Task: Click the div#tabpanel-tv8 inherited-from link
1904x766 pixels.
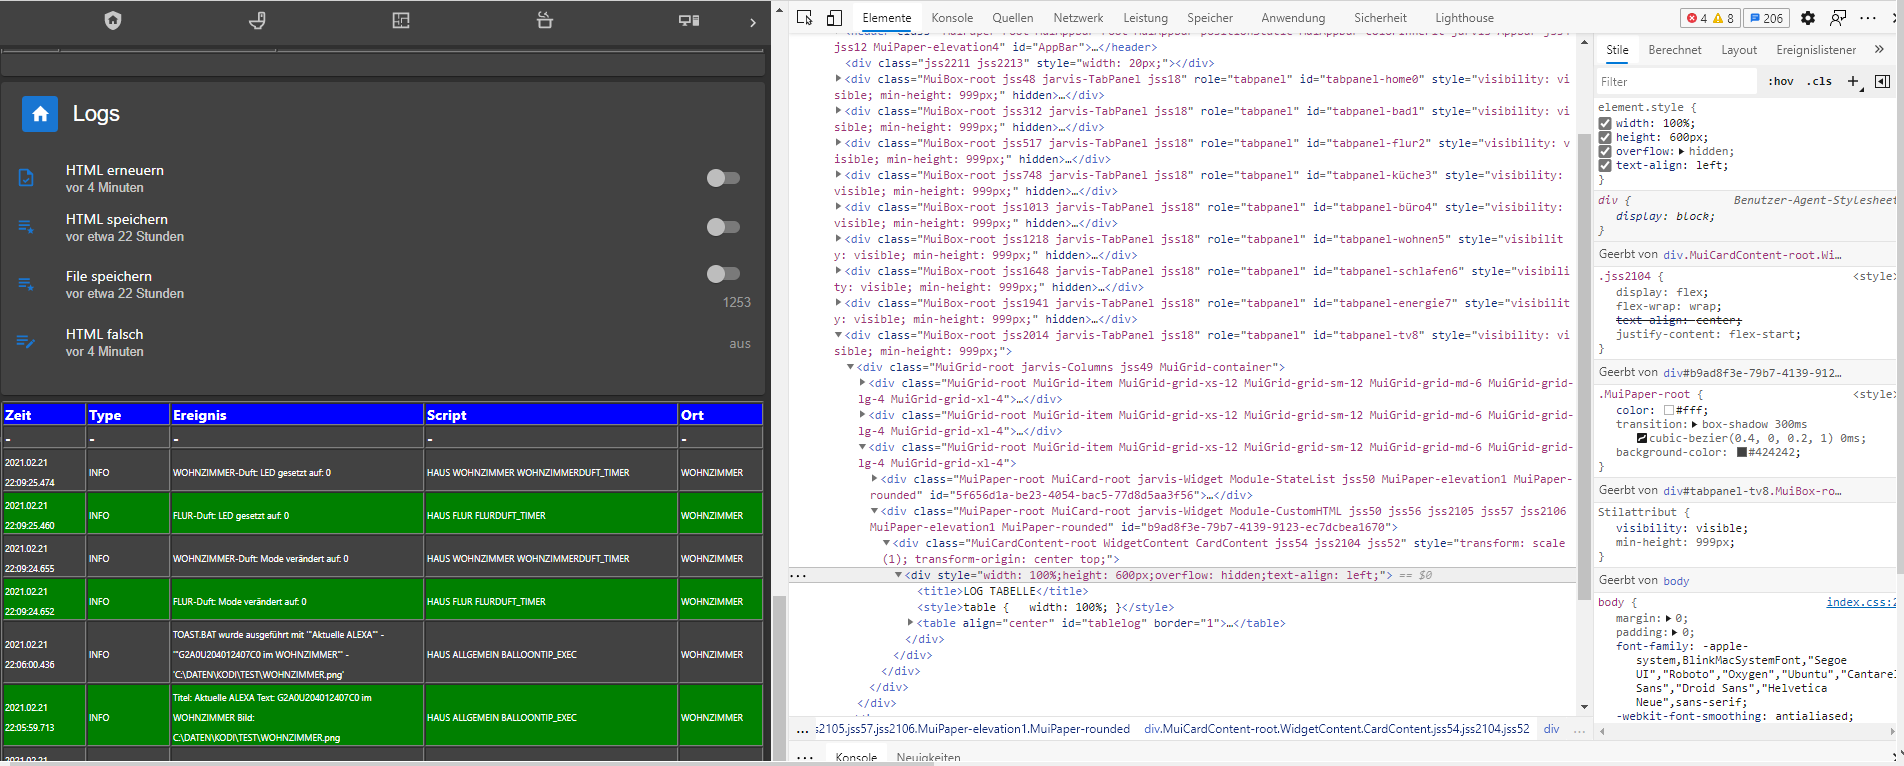Action: [1752, 491]
